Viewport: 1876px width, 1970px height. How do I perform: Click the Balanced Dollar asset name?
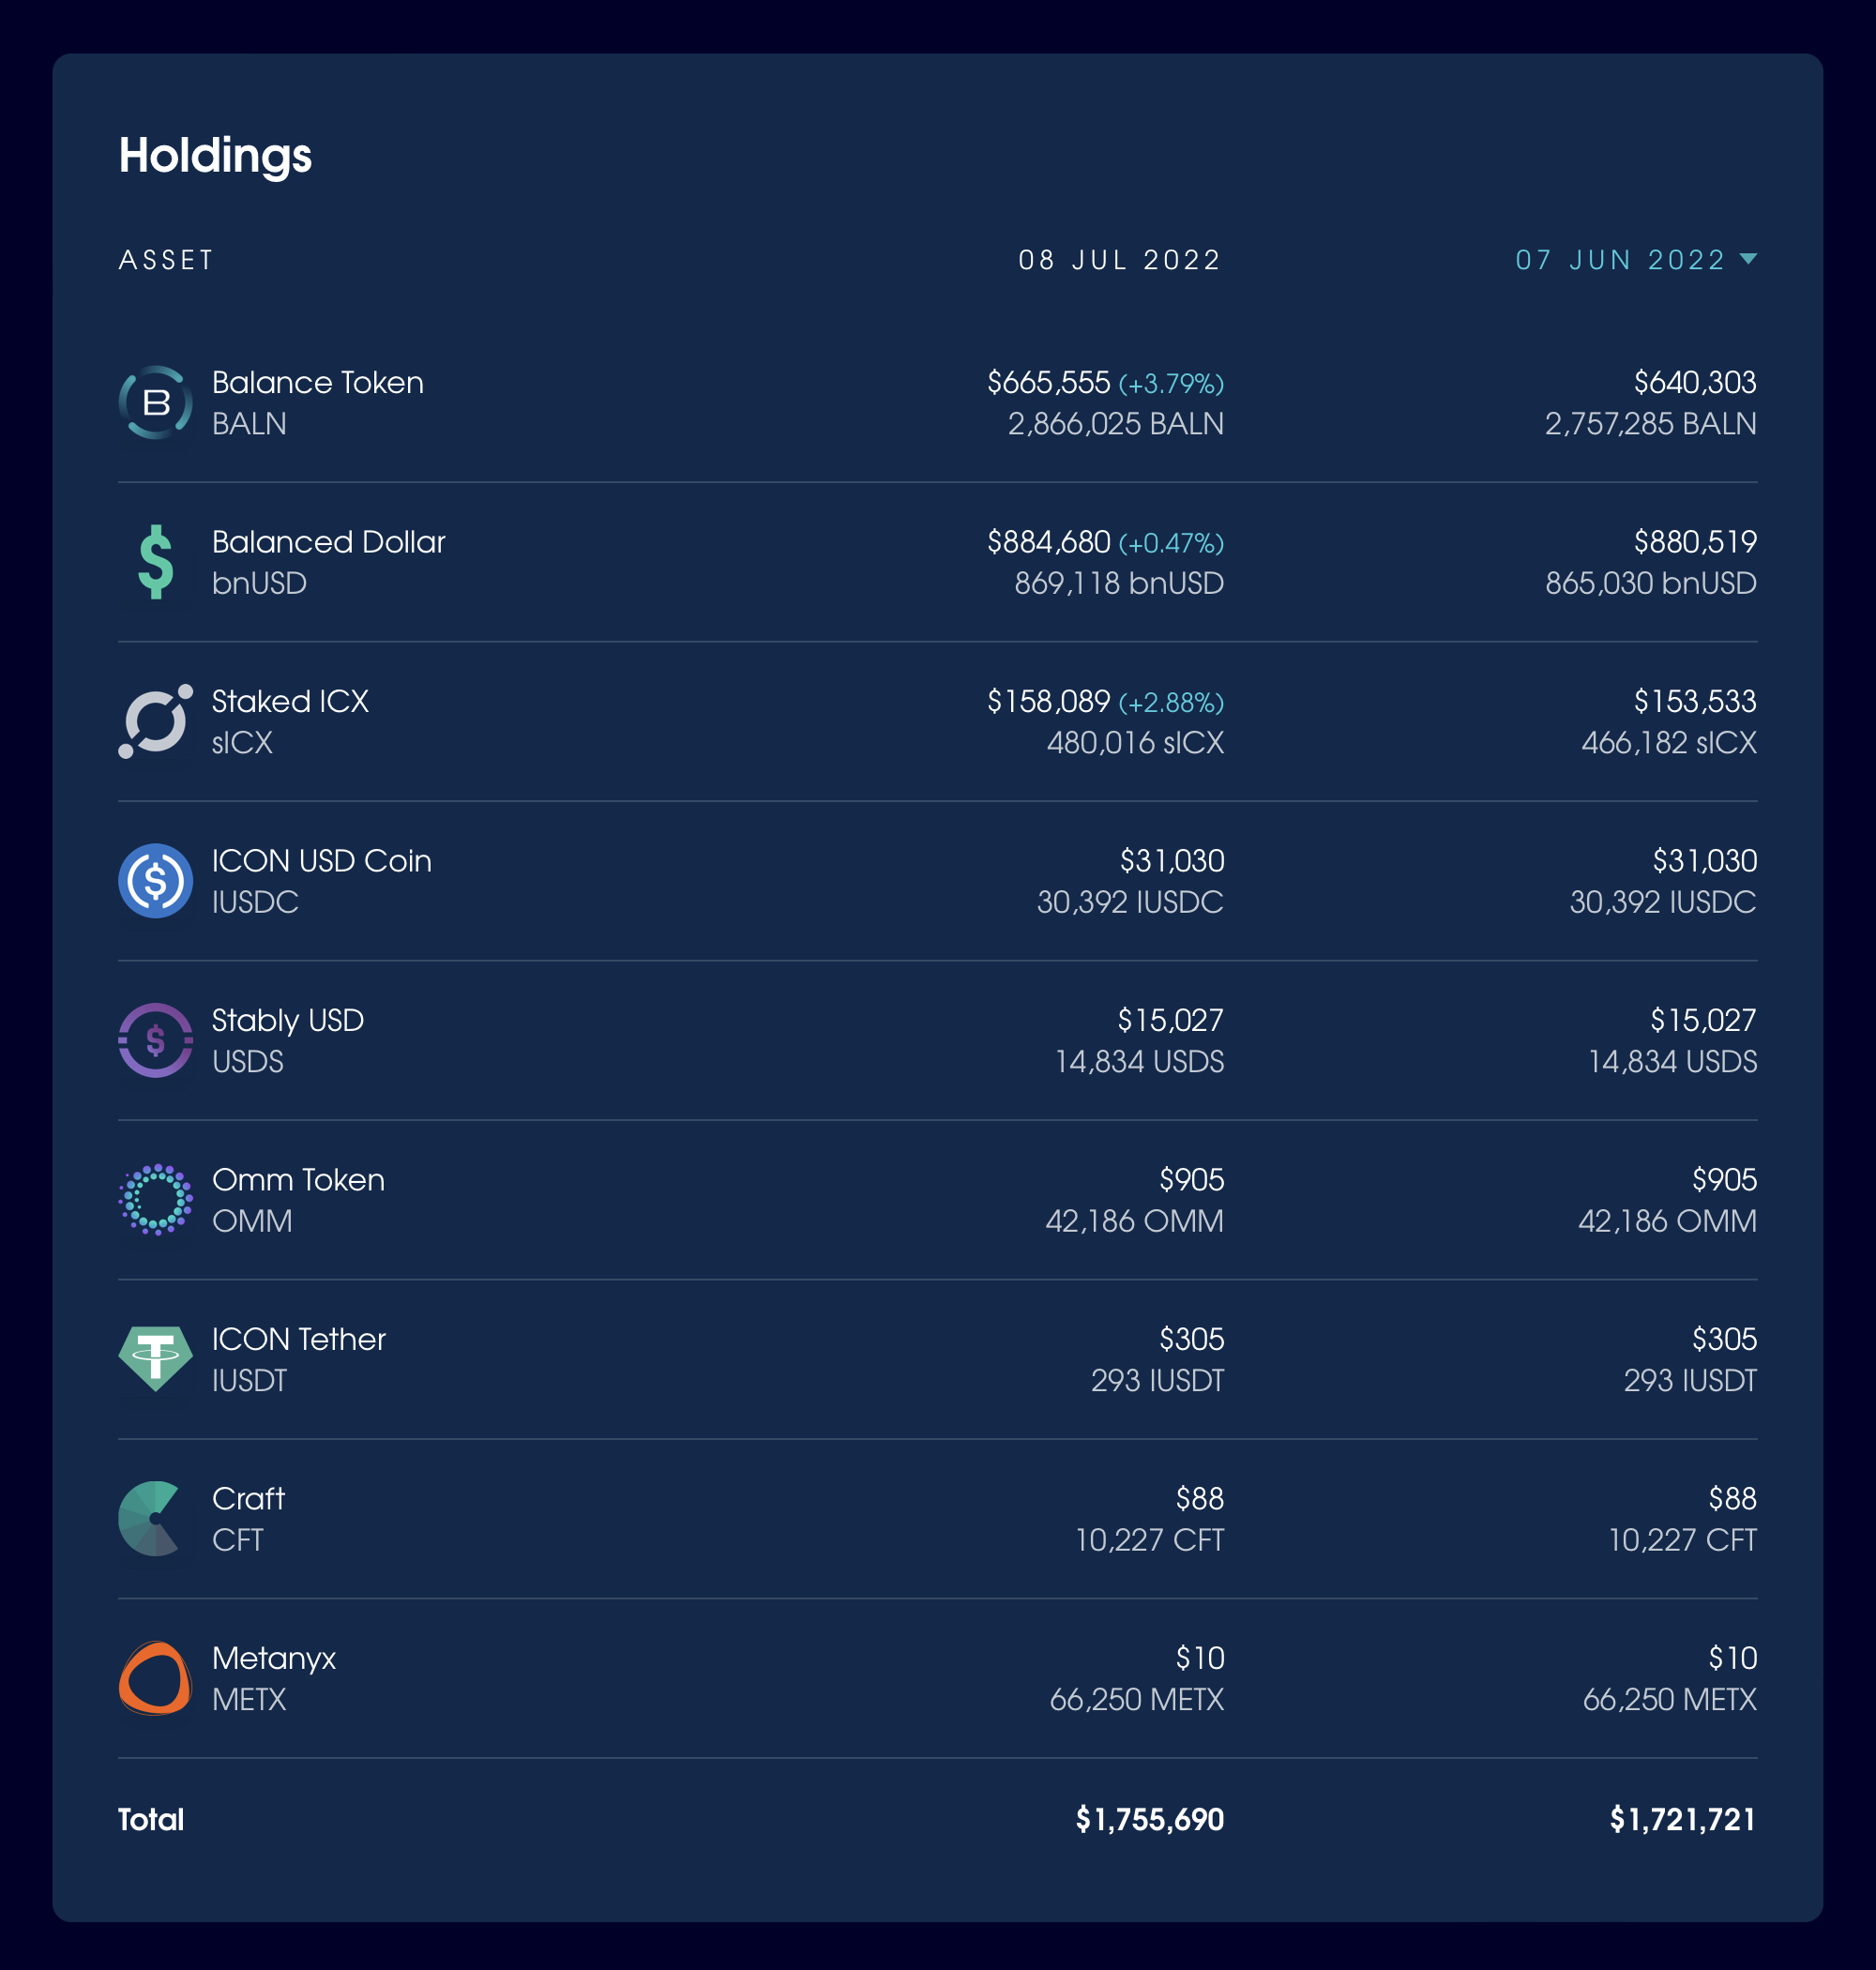(x=329, y=542)
